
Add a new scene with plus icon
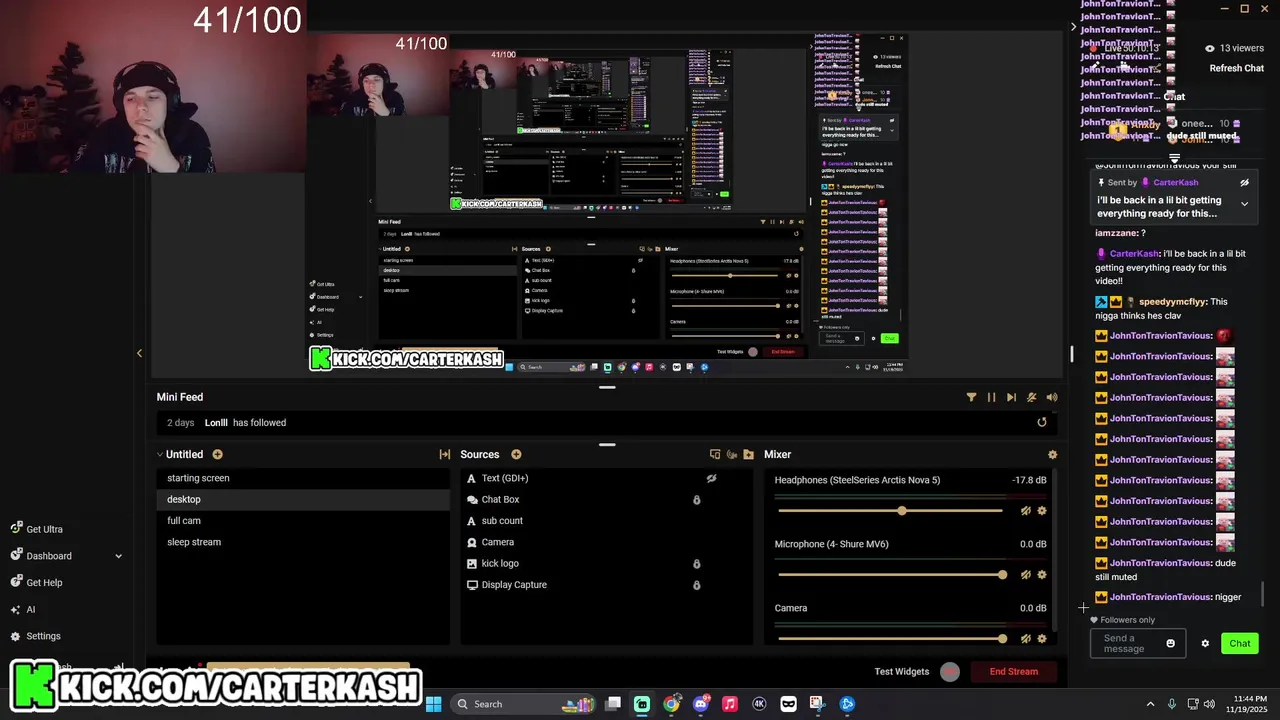217,454
